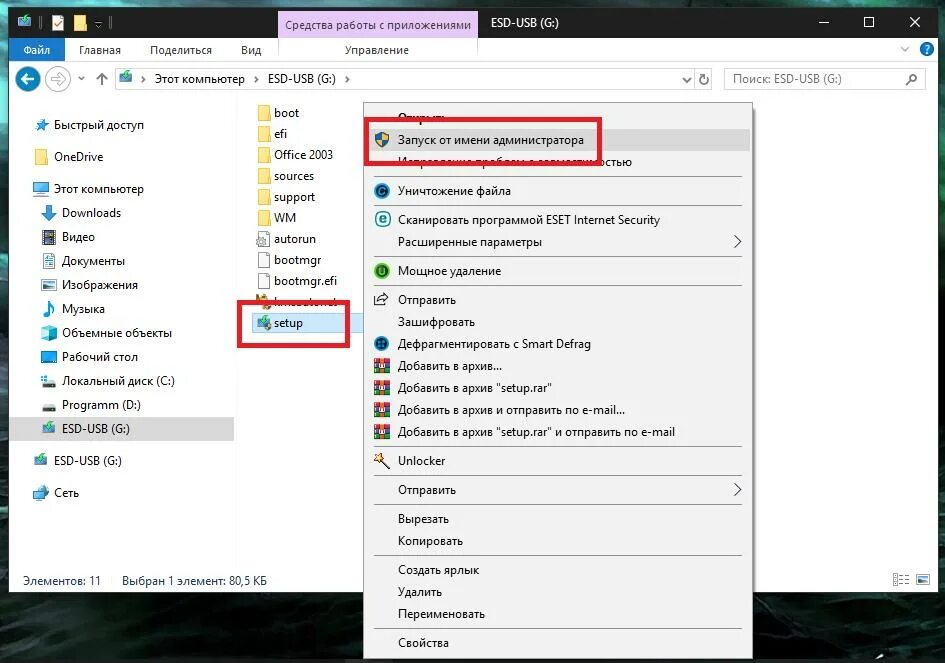This screenshot has height=663, width=945.
Task: Click the search magnifier icon
Action: (x=912, y=79)
